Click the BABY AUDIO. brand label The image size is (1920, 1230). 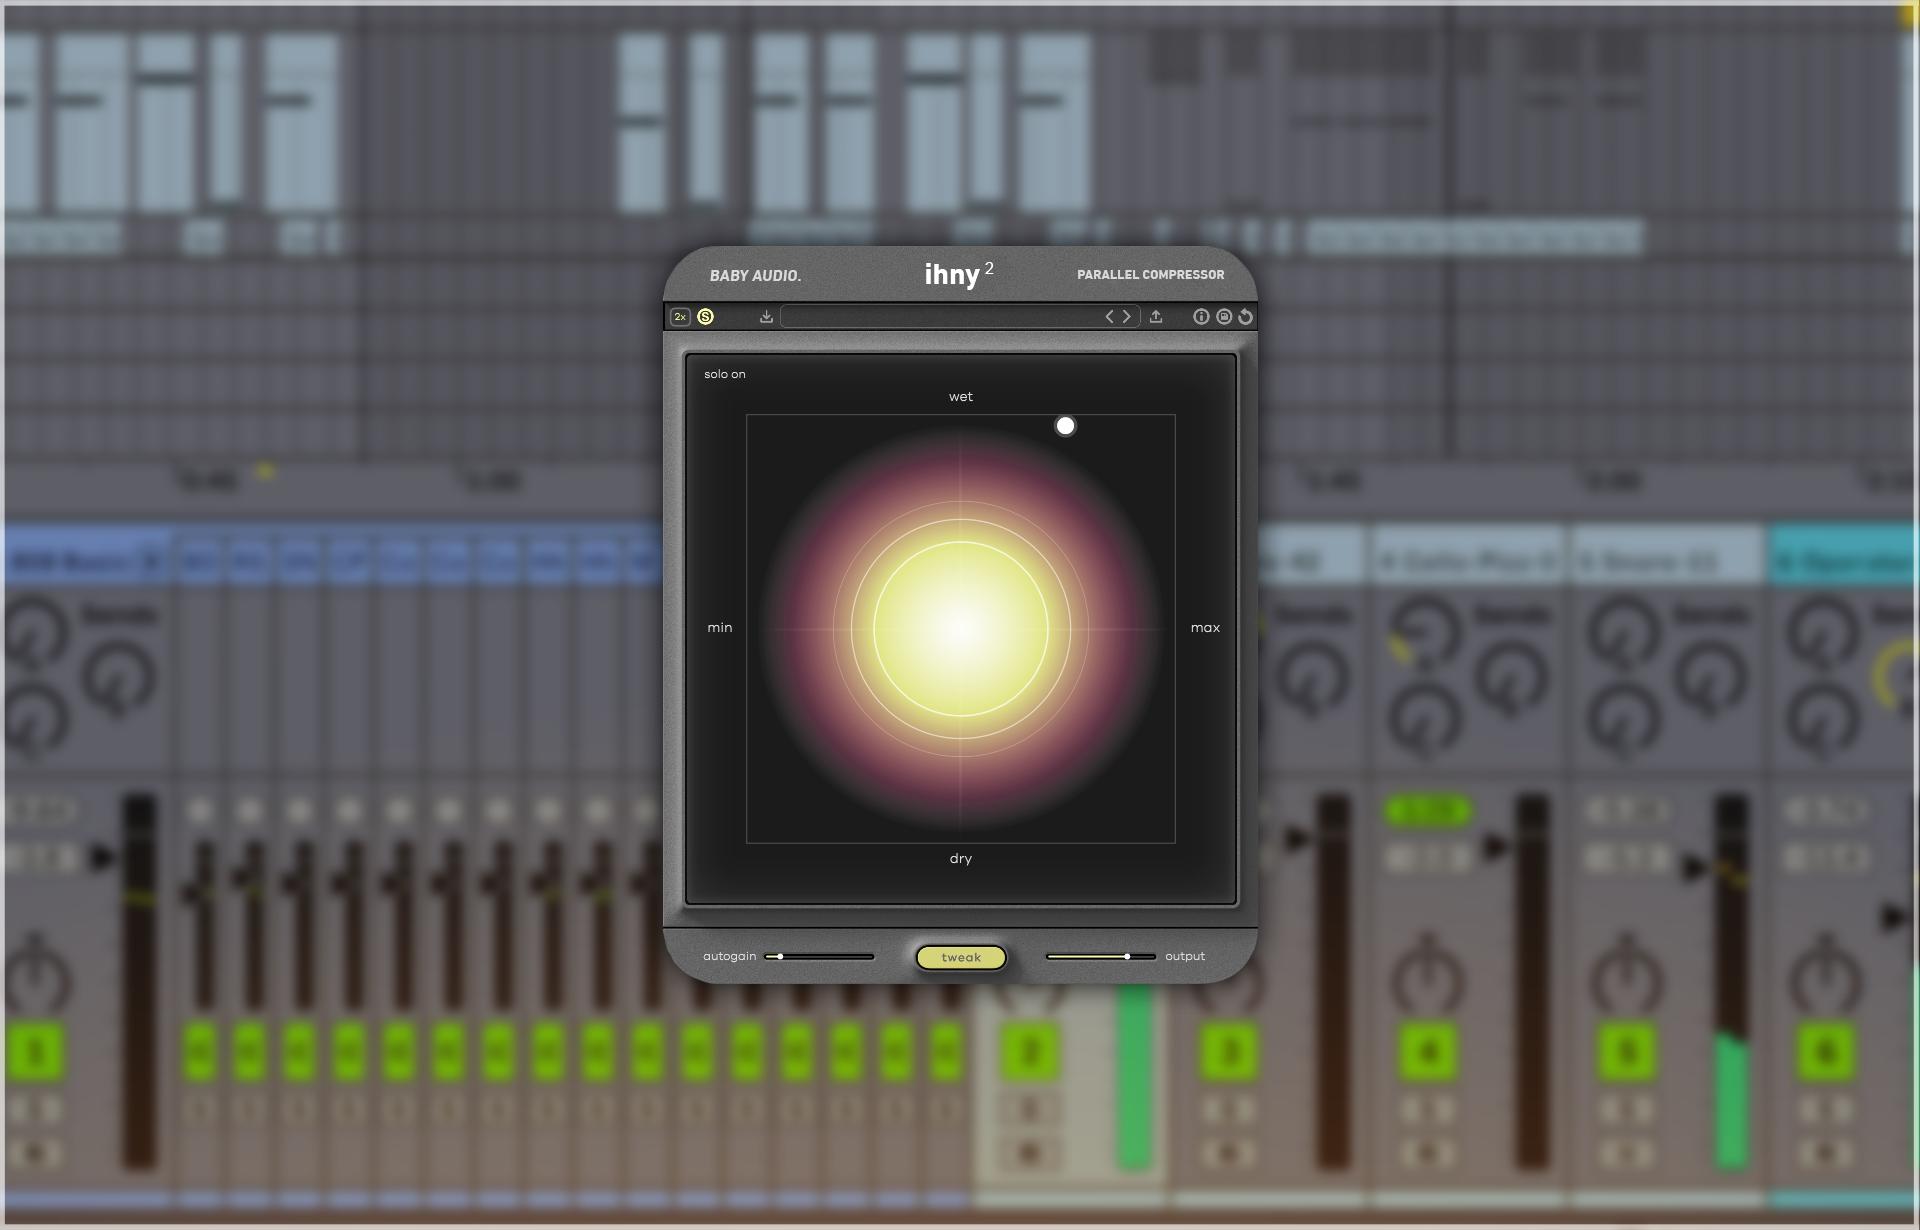click(x=755, y=276)
